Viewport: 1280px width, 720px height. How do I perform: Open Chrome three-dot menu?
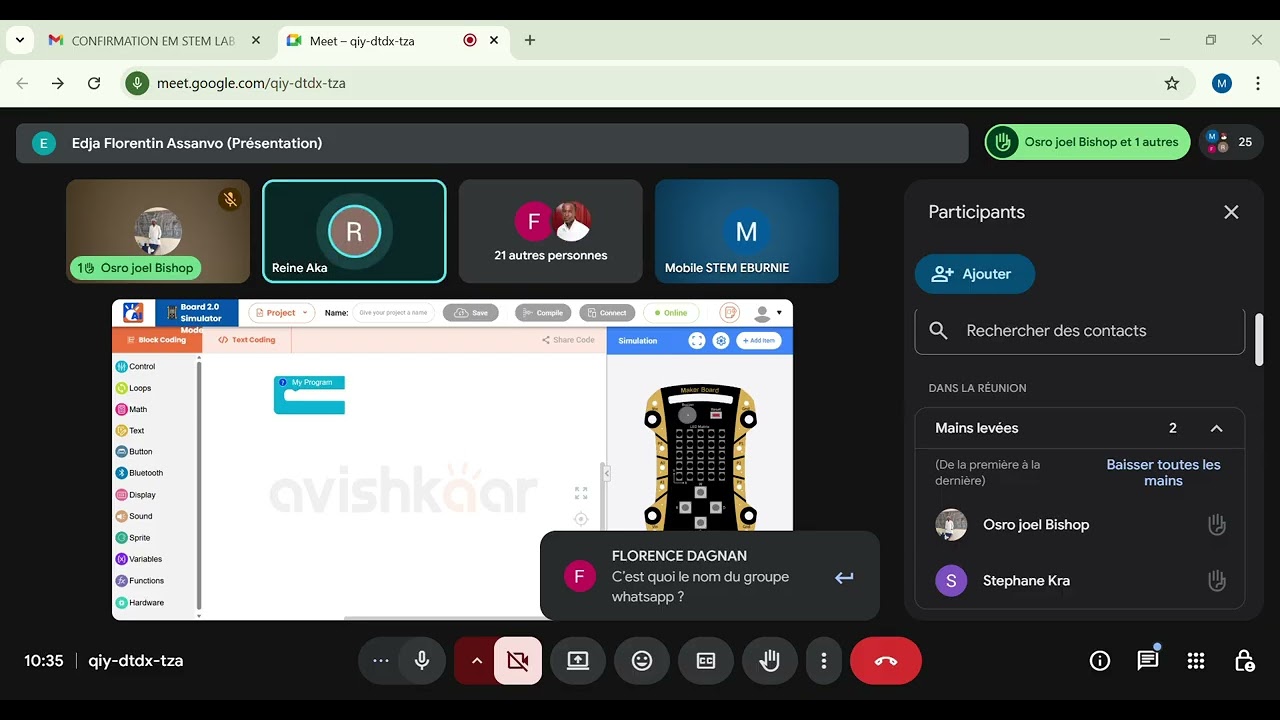coord(1258,84)
